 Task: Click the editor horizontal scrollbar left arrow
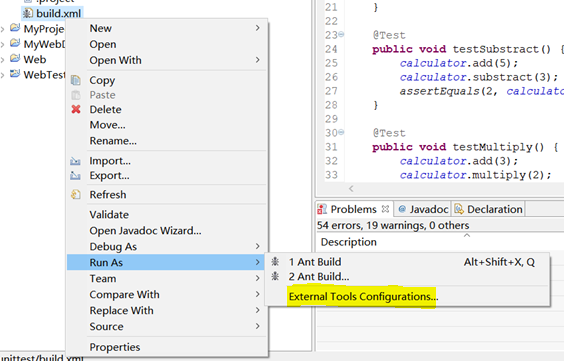[x=351, y=188]
